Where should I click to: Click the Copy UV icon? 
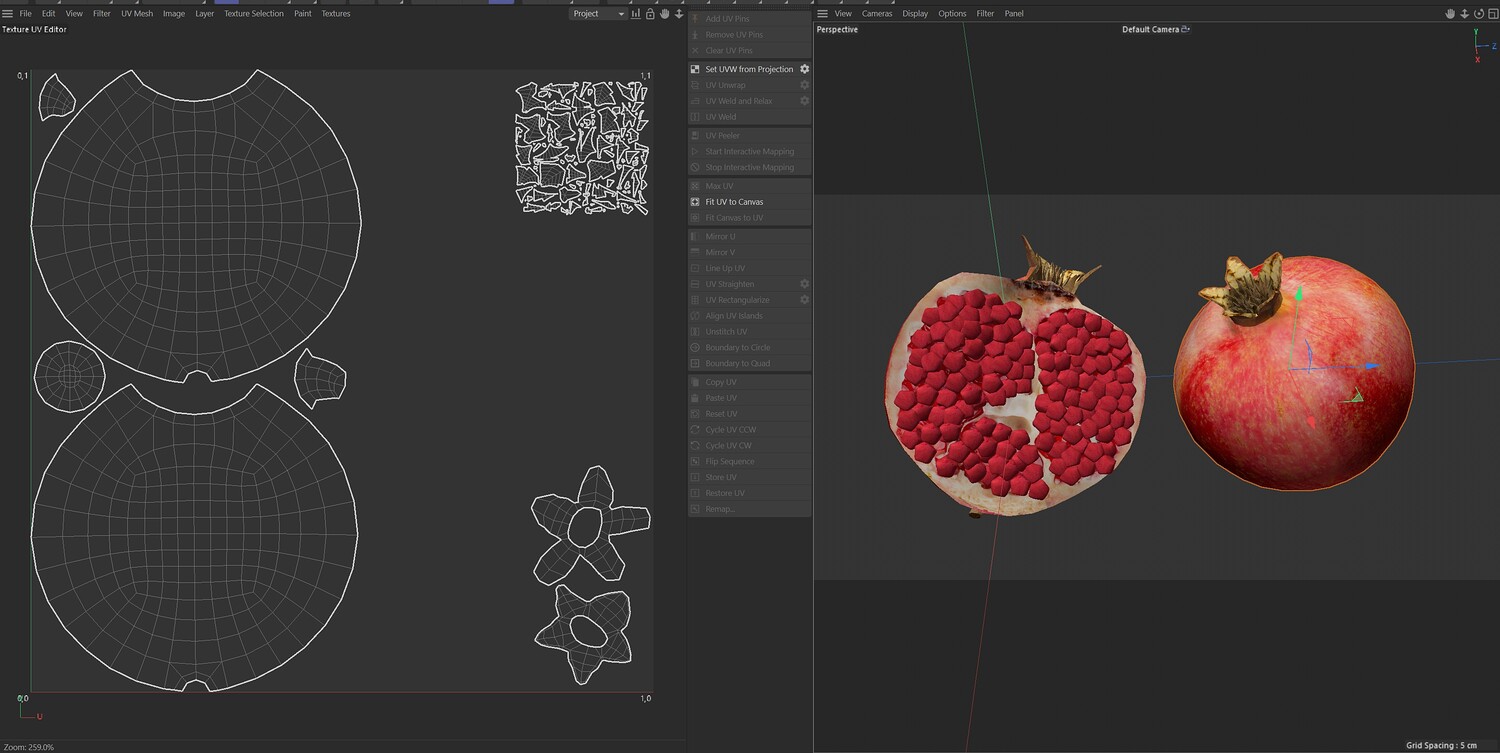pyautogui.click(x=696, y=383)
